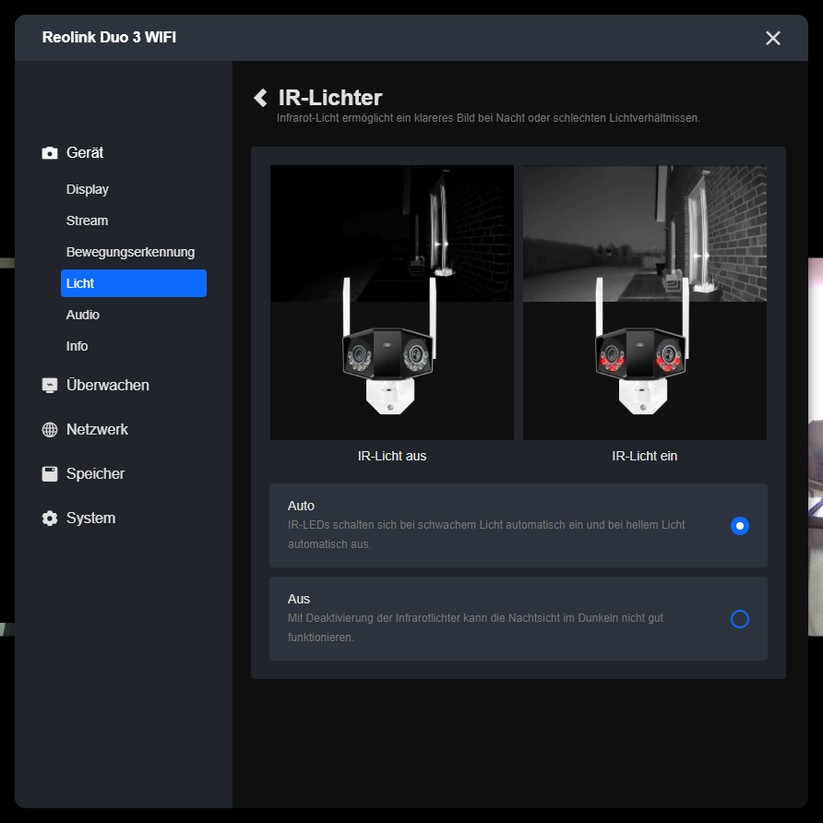The height and width of the screenshot is (823, 823).
Task: Open Netzwerk via the globe icon
Action: coord(49,429)
